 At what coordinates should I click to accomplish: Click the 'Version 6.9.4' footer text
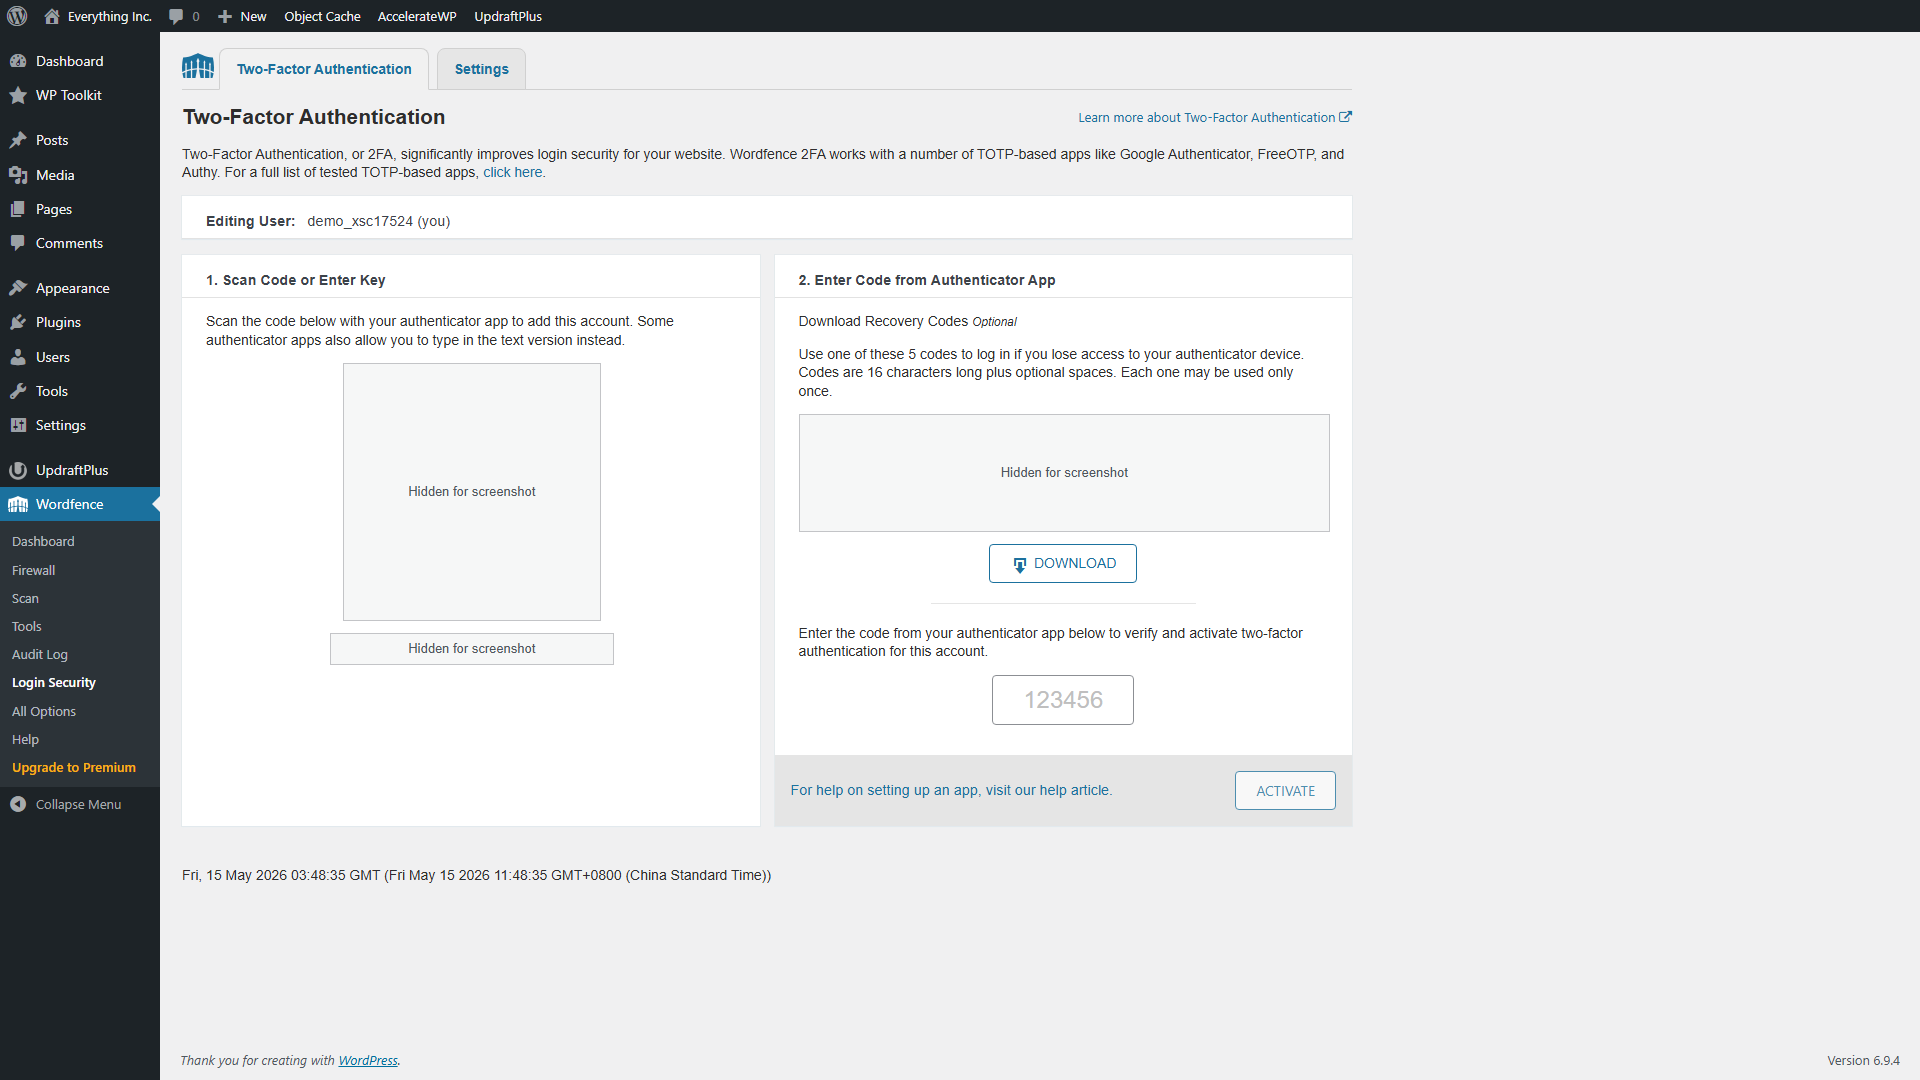(x=1863, y=1060)
